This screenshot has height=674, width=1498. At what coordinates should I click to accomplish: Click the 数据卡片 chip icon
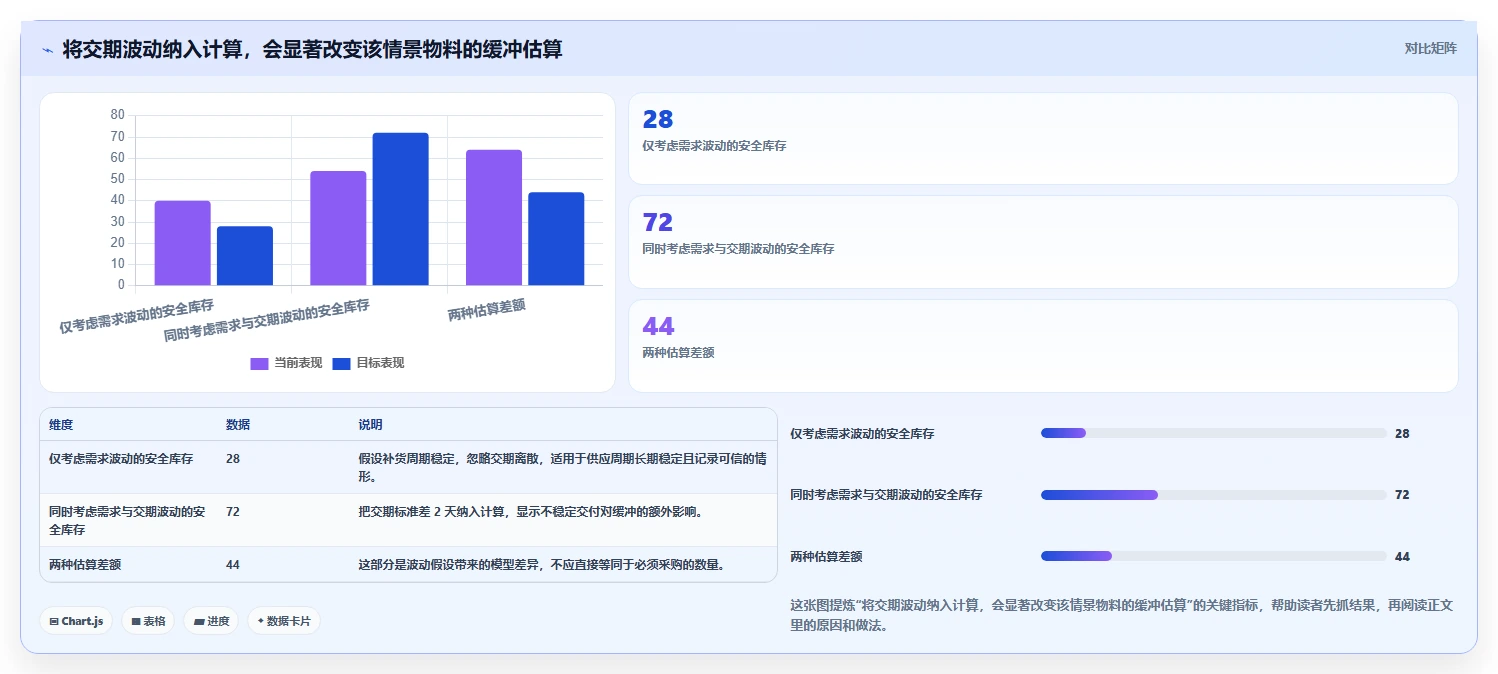261,621
